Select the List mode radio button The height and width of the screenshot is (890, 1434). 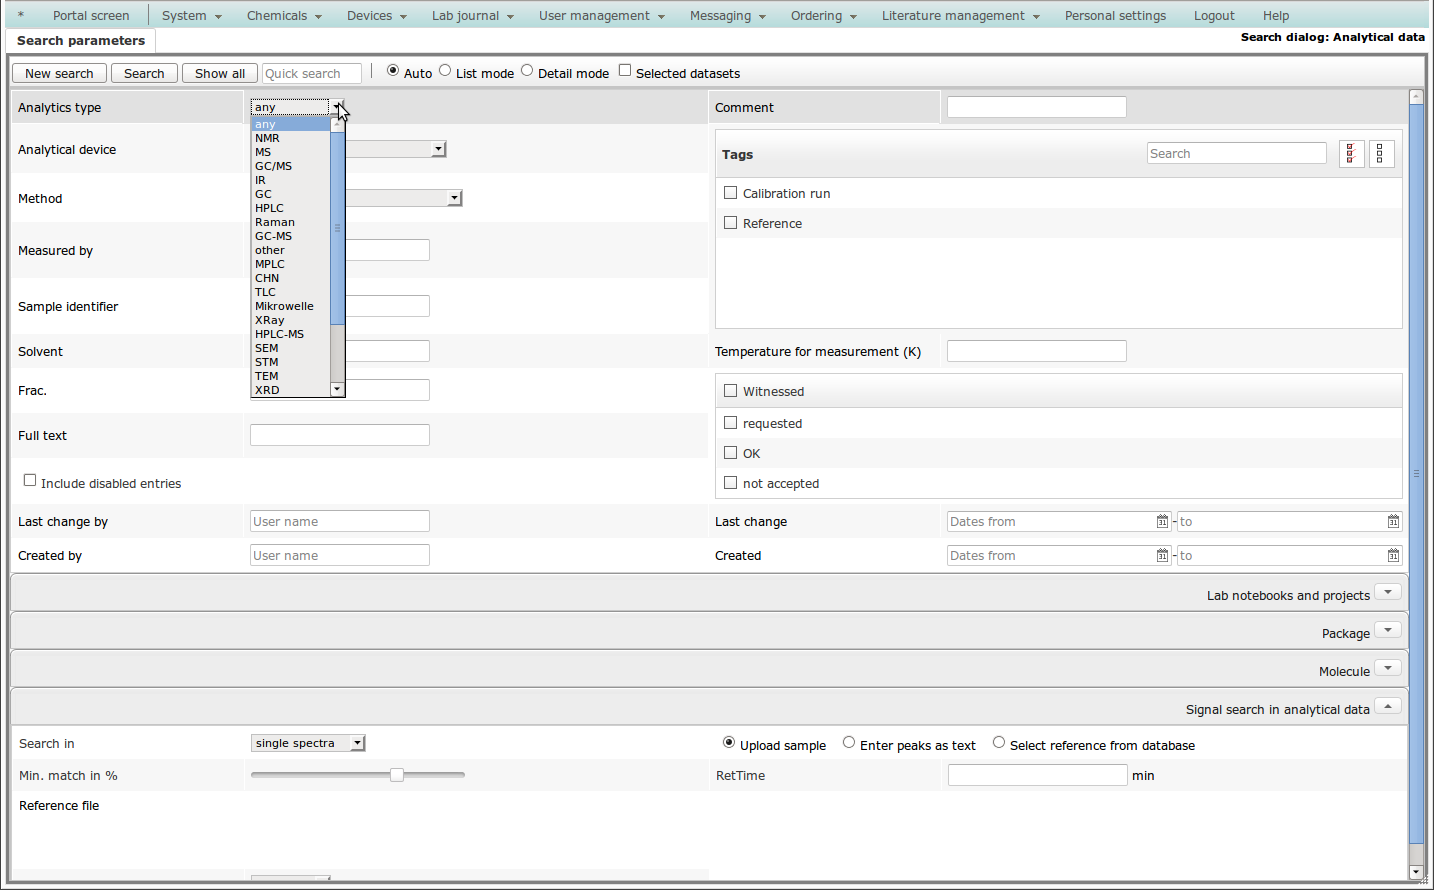pyautogui.click(x=445, y=71)
